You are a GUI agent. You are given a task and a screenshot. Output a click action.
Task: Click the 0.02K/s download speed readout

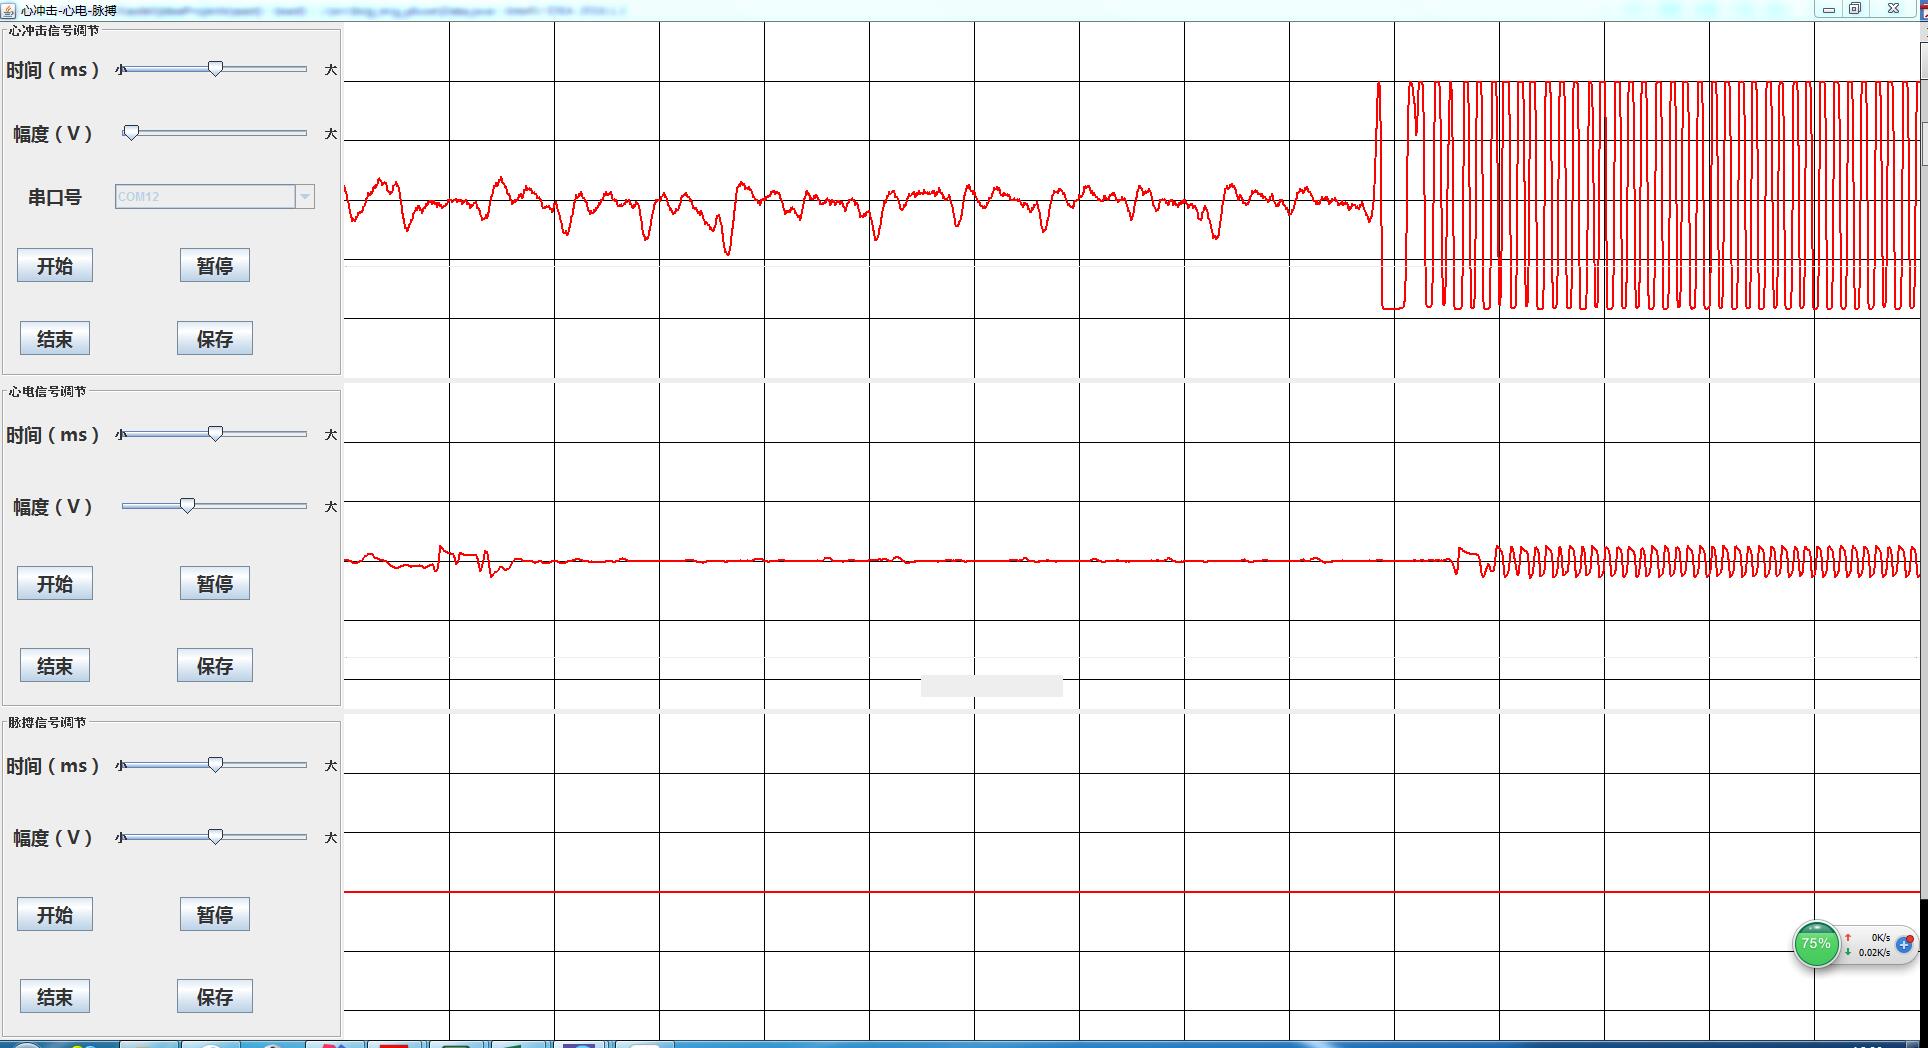point(1874,953)
